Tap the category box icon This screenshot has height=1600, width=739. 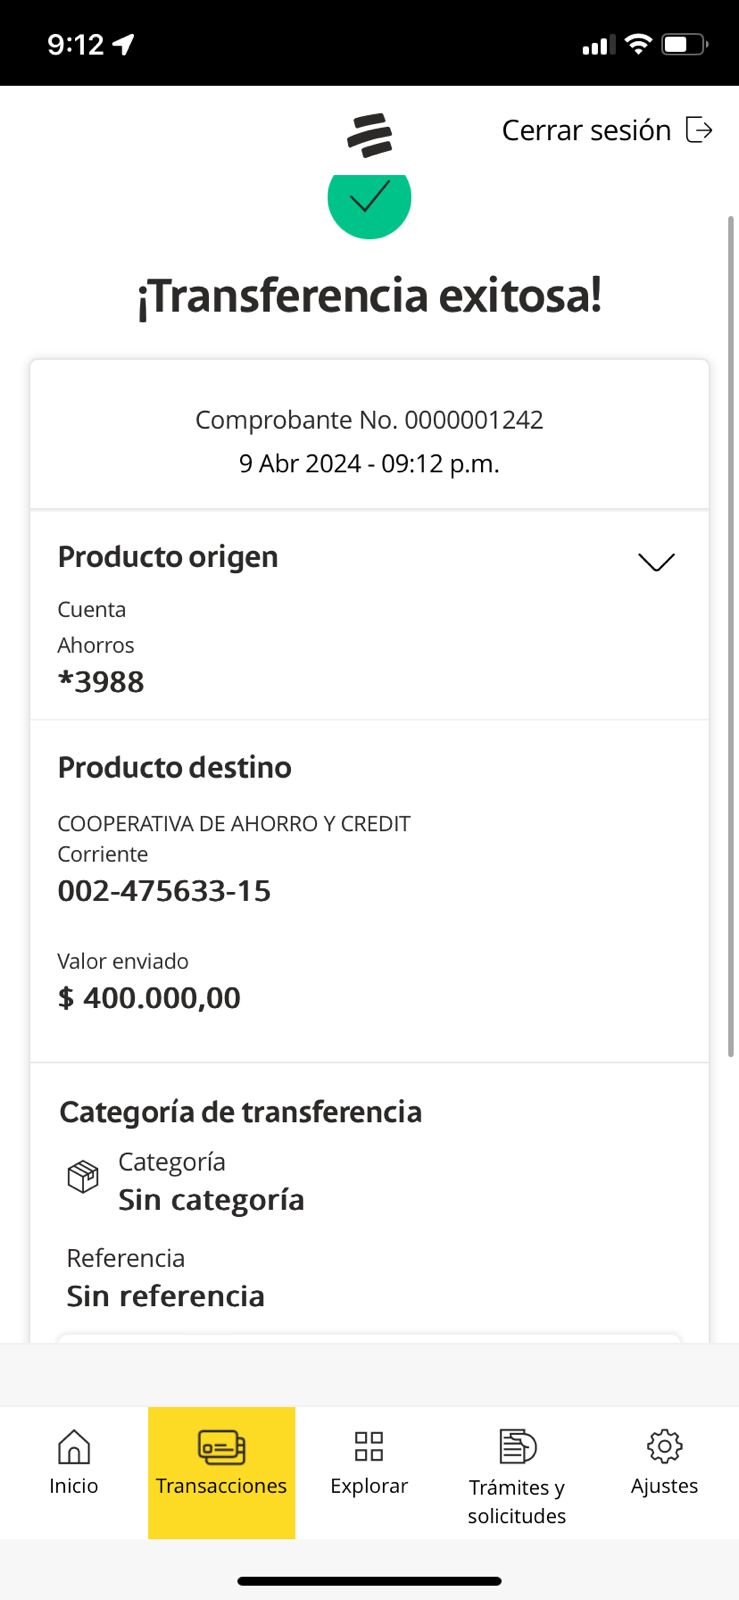[x=83, y=1176]
